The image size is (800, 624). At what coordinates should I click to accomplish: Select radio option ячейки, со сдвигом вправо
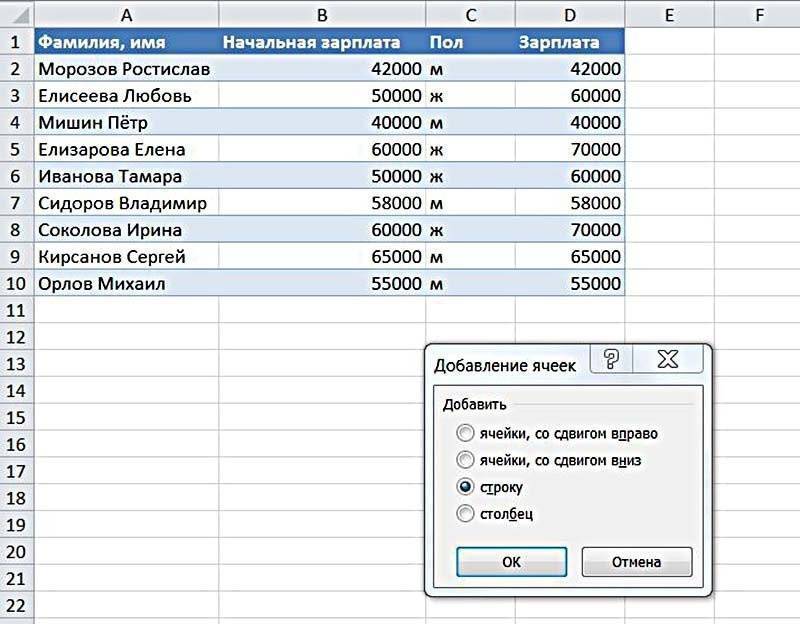coord(465,434)
